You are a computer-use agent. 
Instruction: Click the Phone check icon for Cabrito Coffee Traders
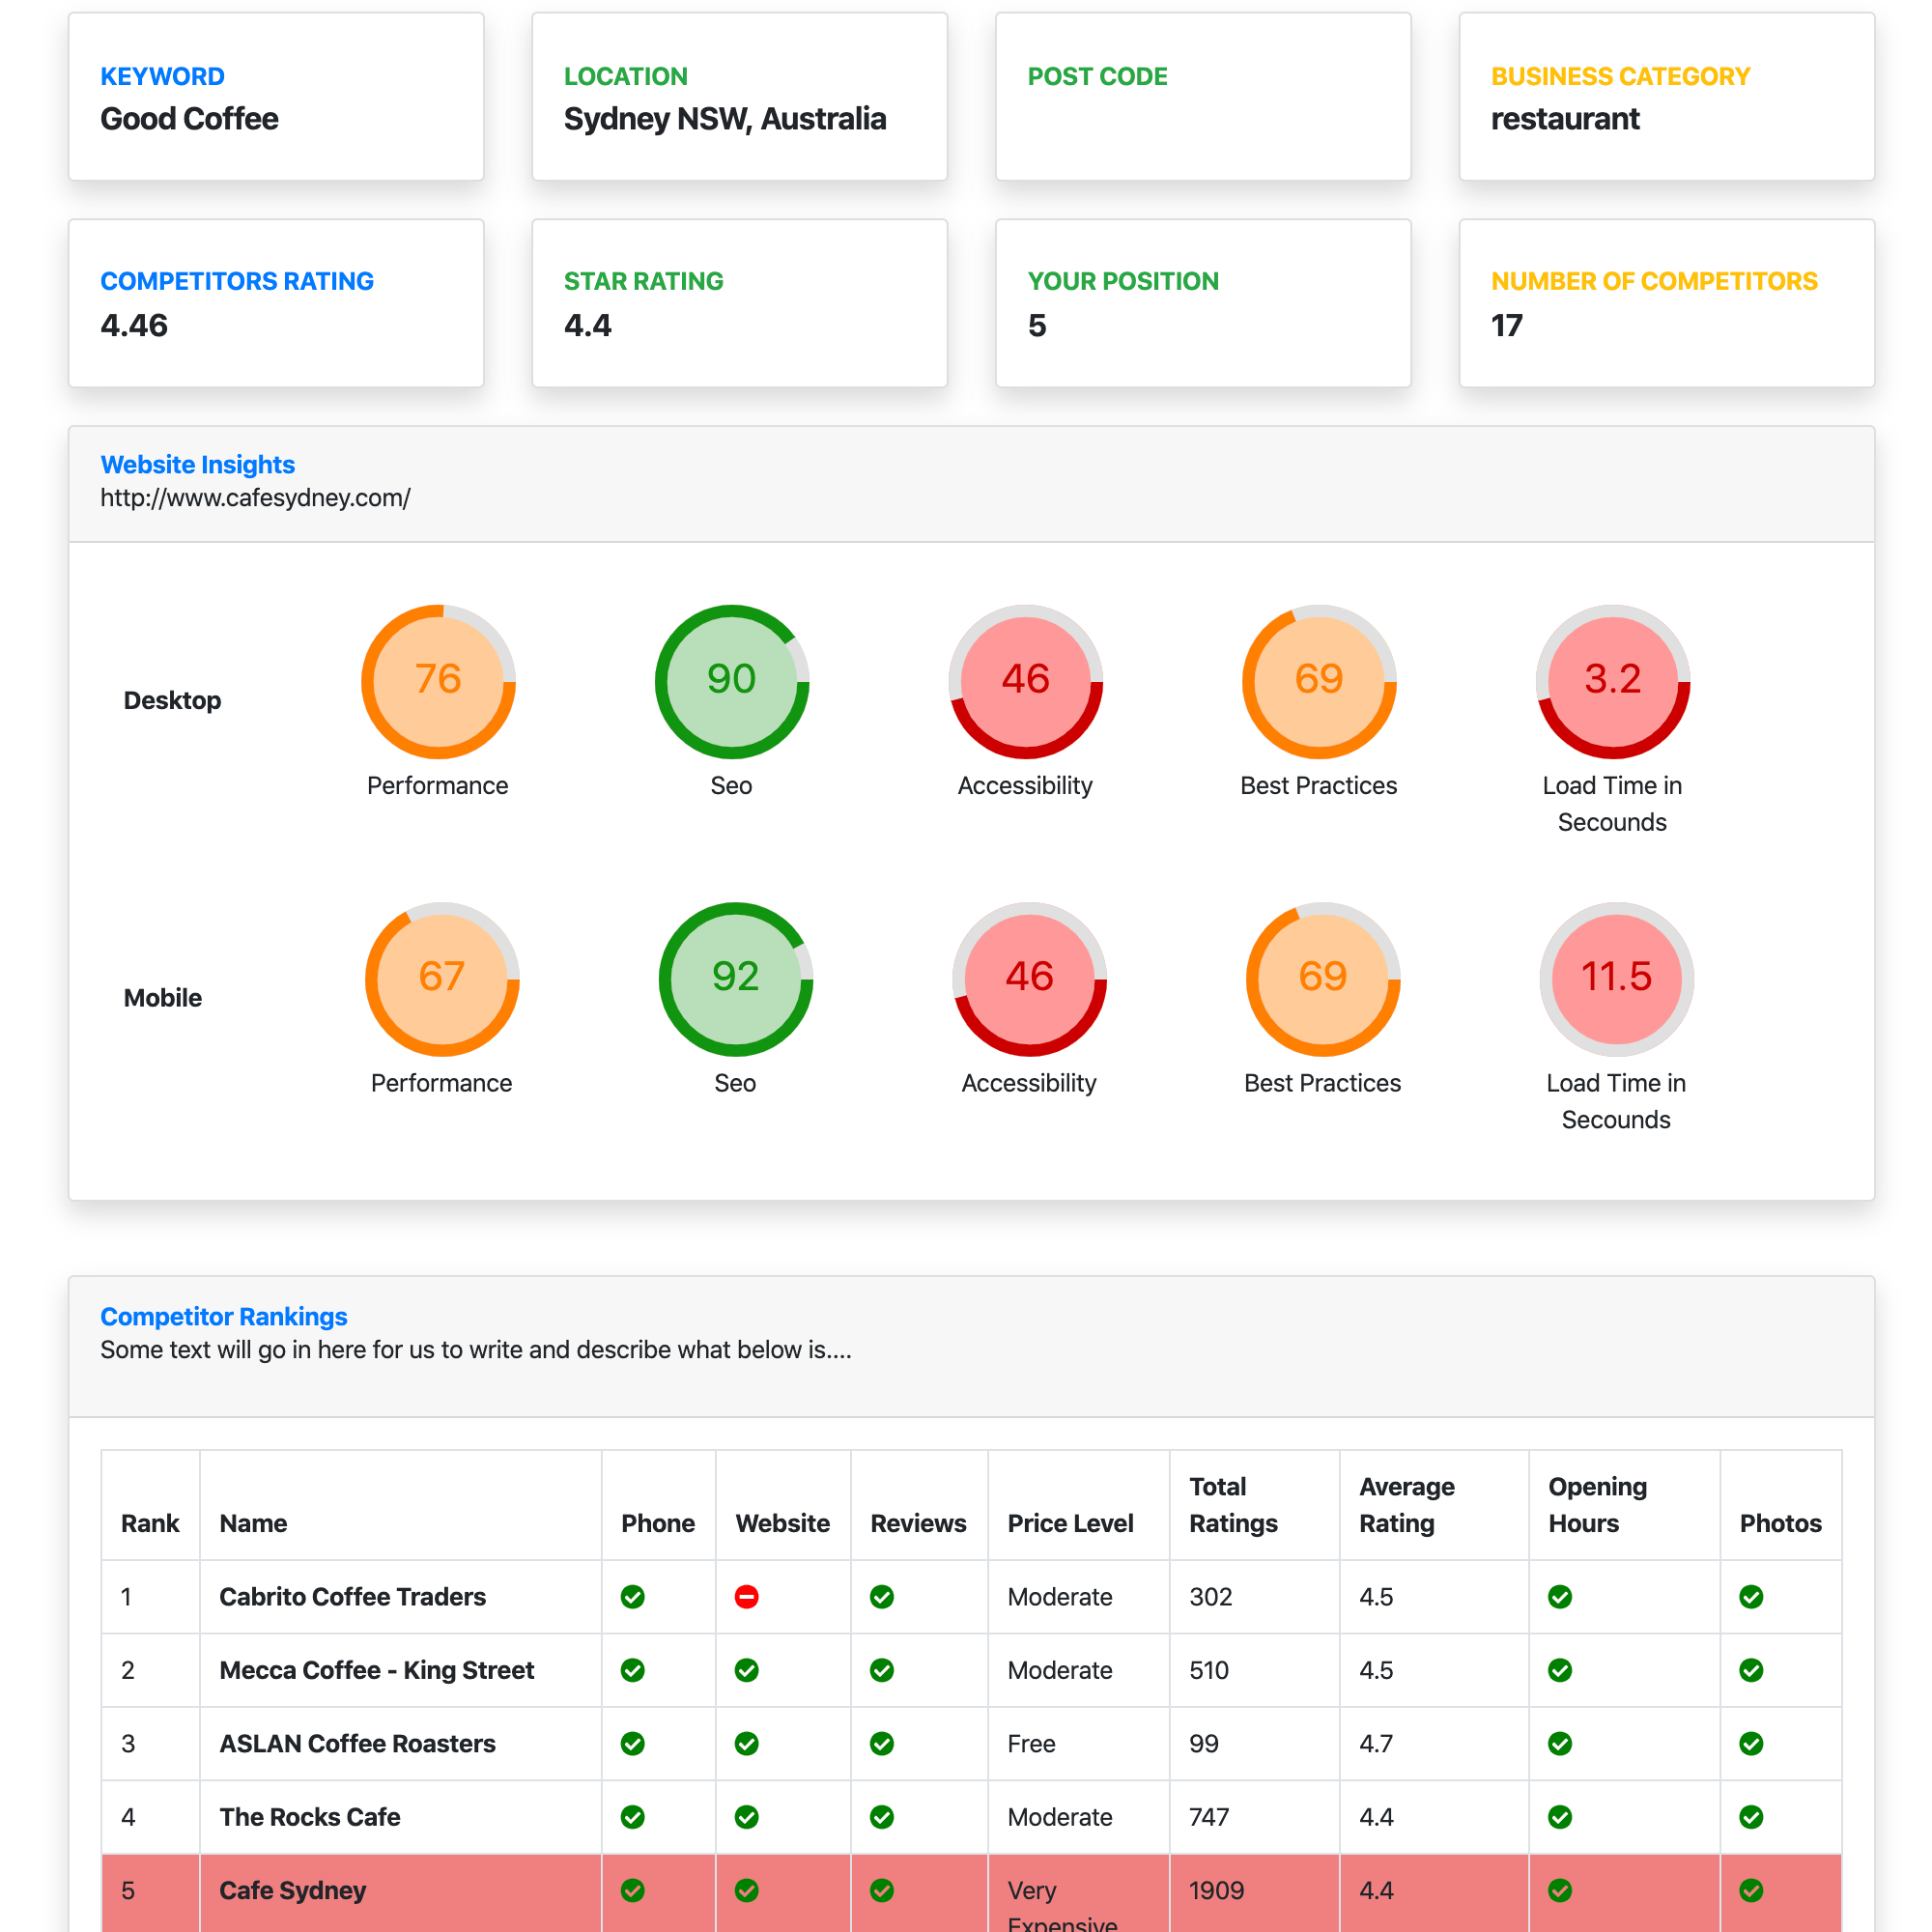[x=631, y=1597]
